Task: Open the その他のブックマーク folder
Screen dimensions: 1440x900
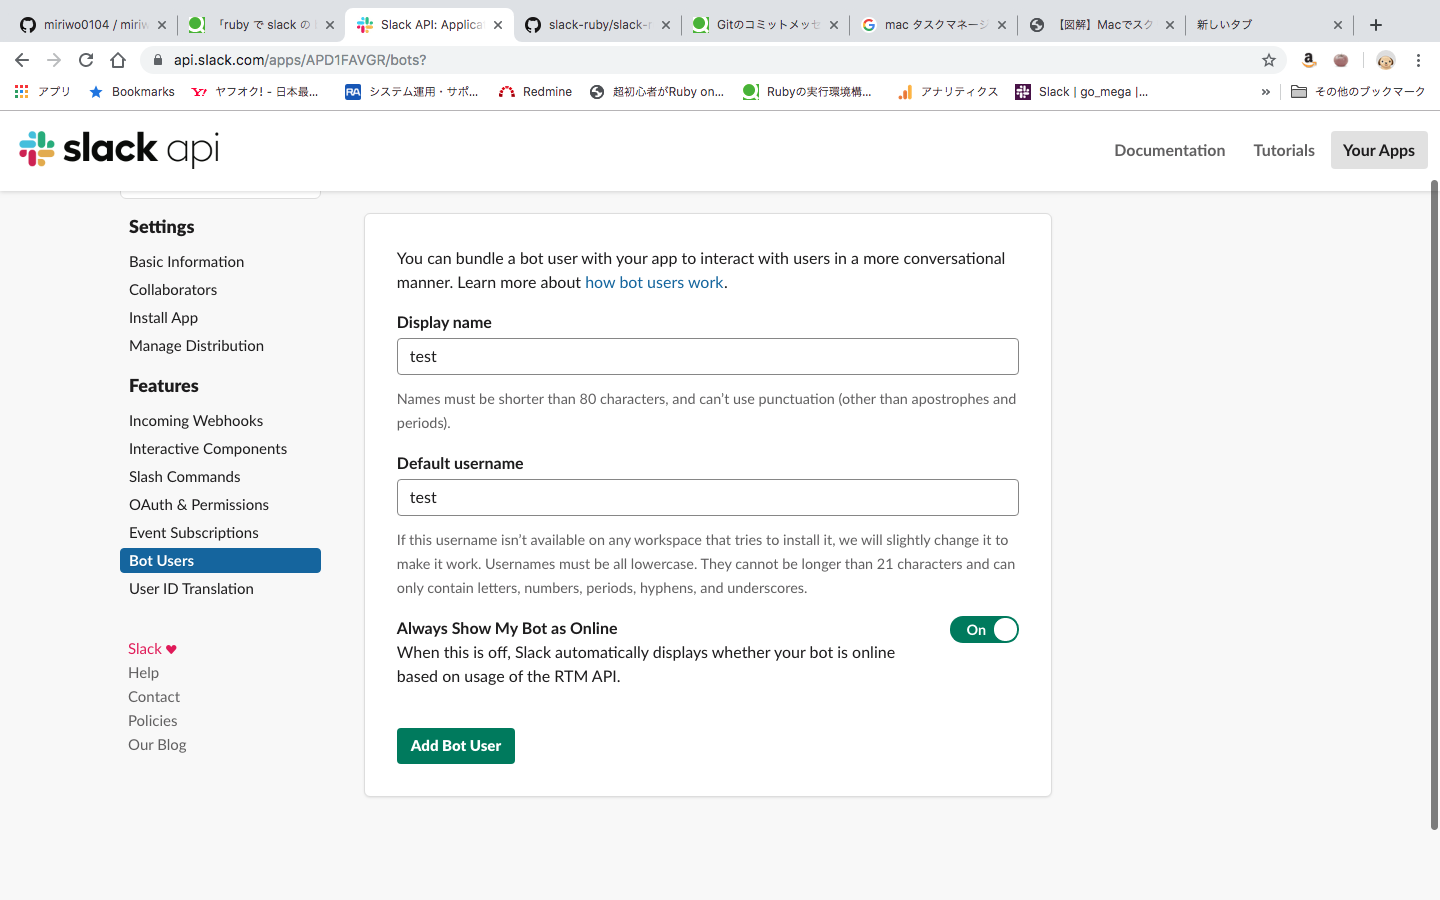Action: point(1358,91)
